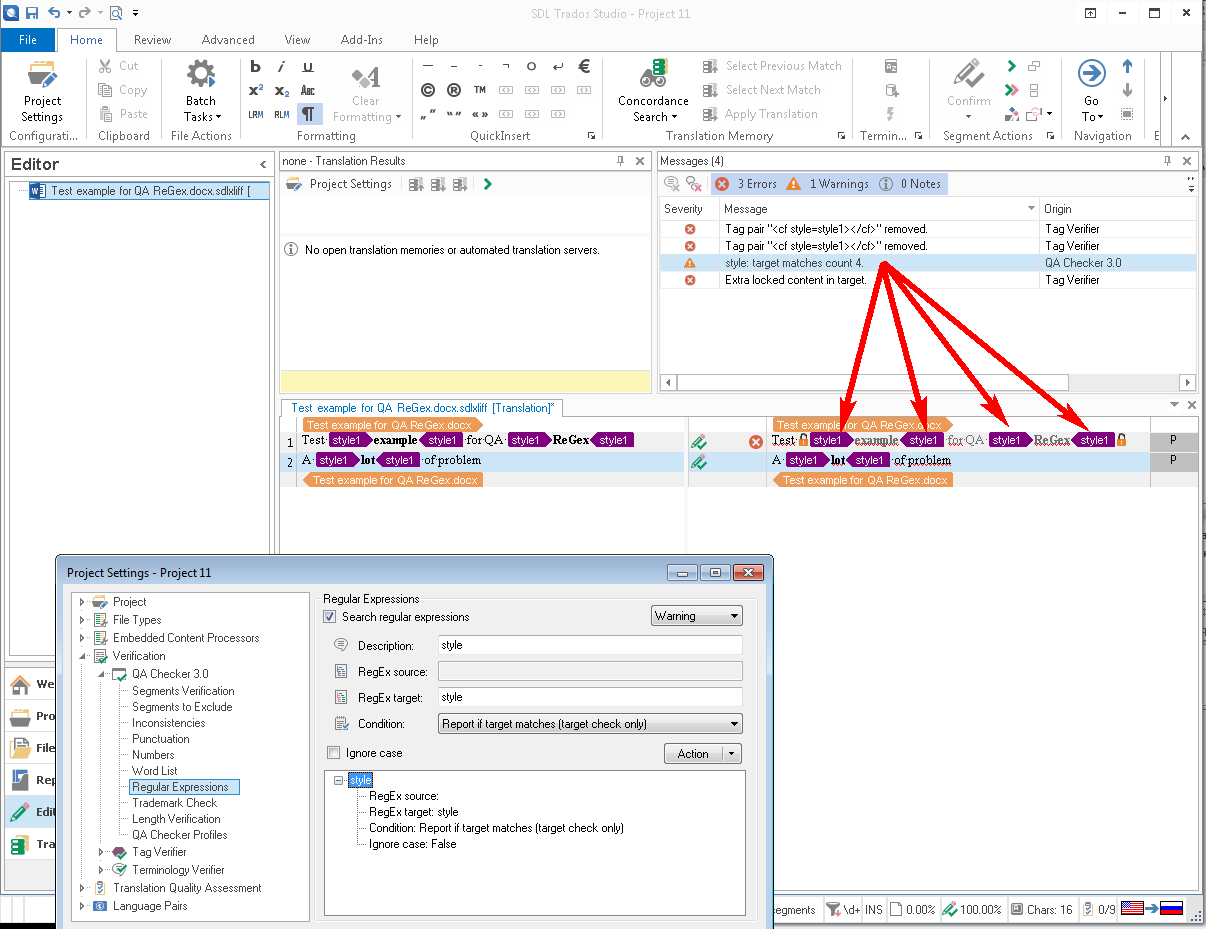Select the Test example document tab
The width and height of the screenshot is (1206, 929).
pyautogui.click(x=422, y=408)
